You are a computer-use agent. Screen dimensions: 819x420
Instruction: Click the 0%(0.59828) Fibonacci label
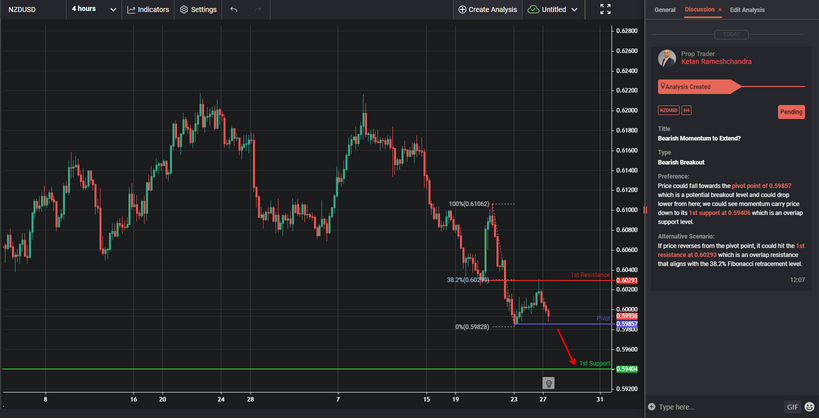pos(472,326)
